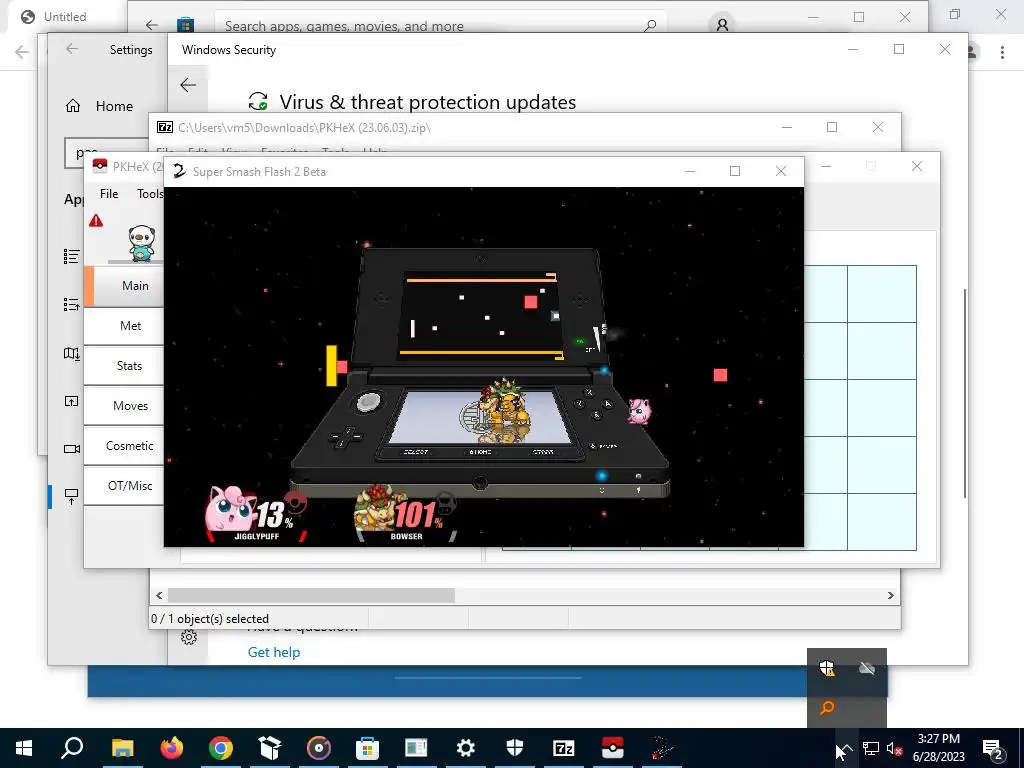1024x768 pixels.
Task: Minimize the Super Smash Flash 2 Beta window
Action: click(x=690, y=171)
